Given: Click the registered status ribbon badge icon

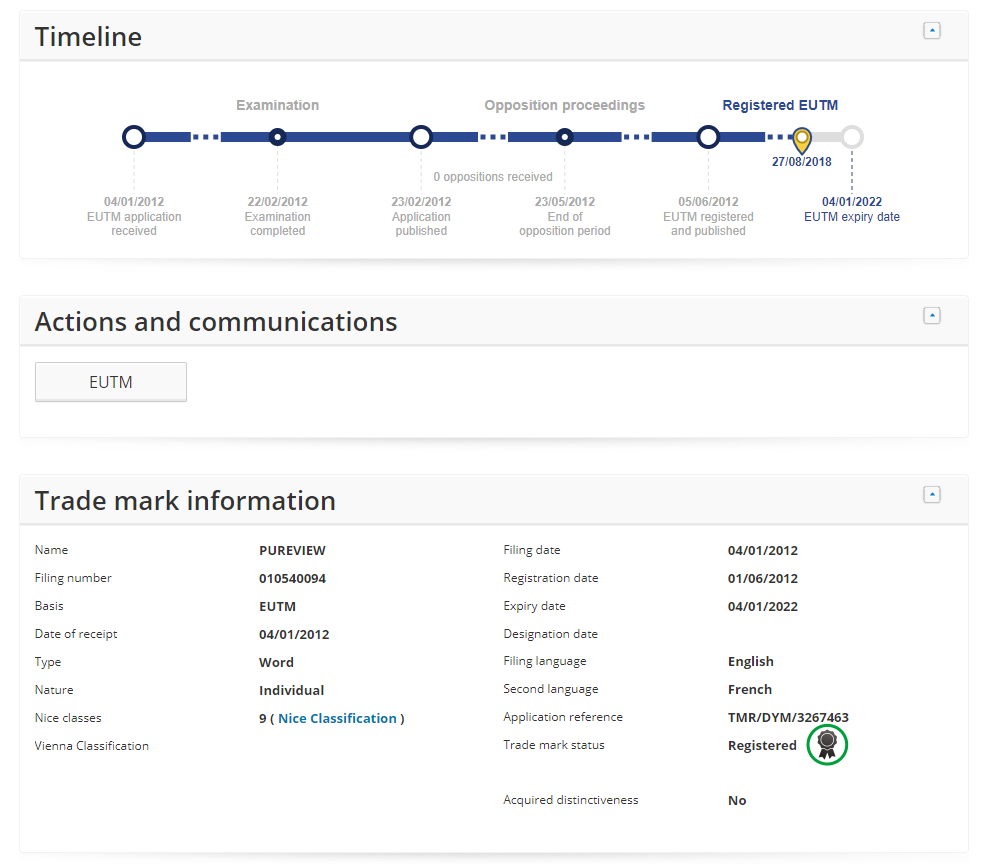Looking at the screenshot, I should (x=827, y=744).
